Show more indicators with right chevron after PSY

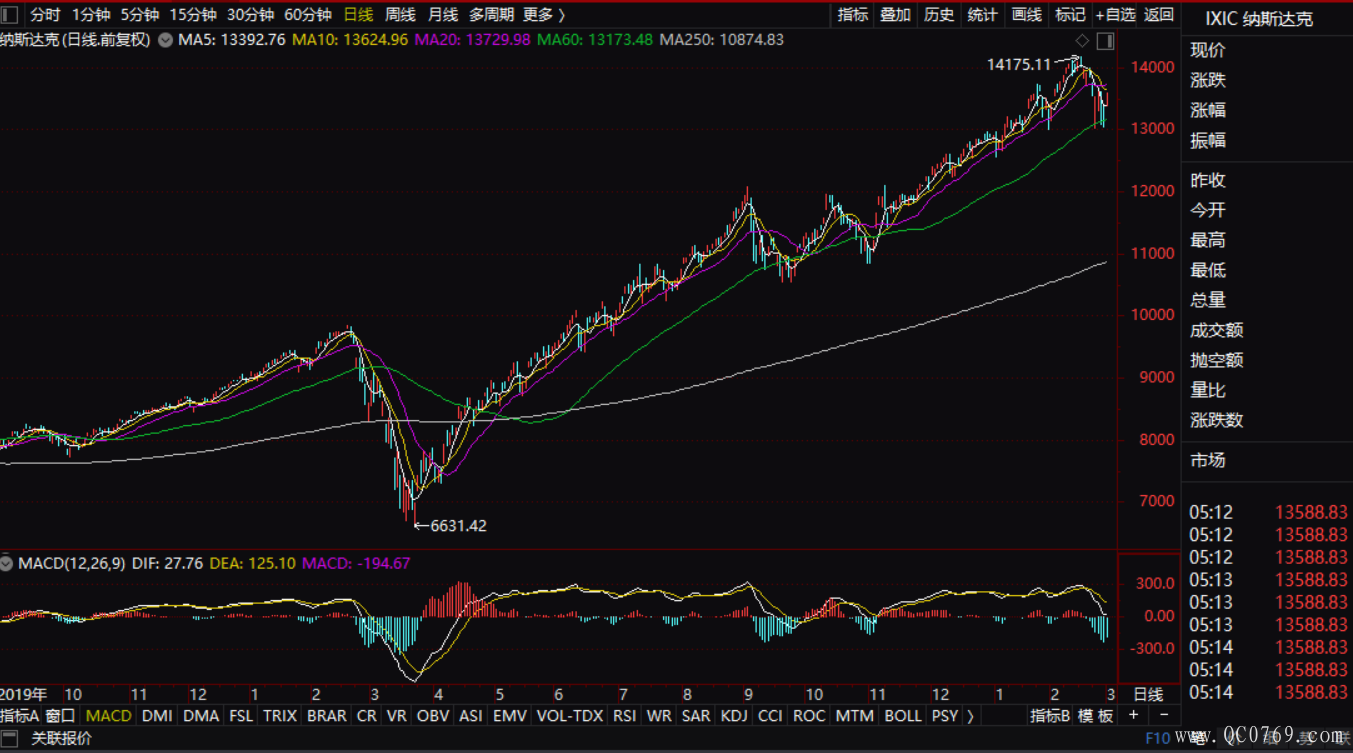point(970,716)
